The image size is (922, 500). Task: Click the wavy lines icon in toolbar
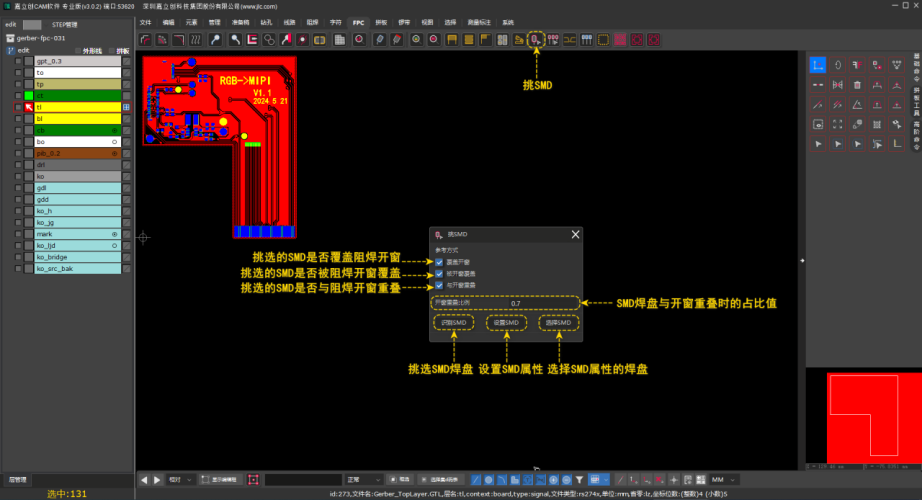(x=196, y=40)
